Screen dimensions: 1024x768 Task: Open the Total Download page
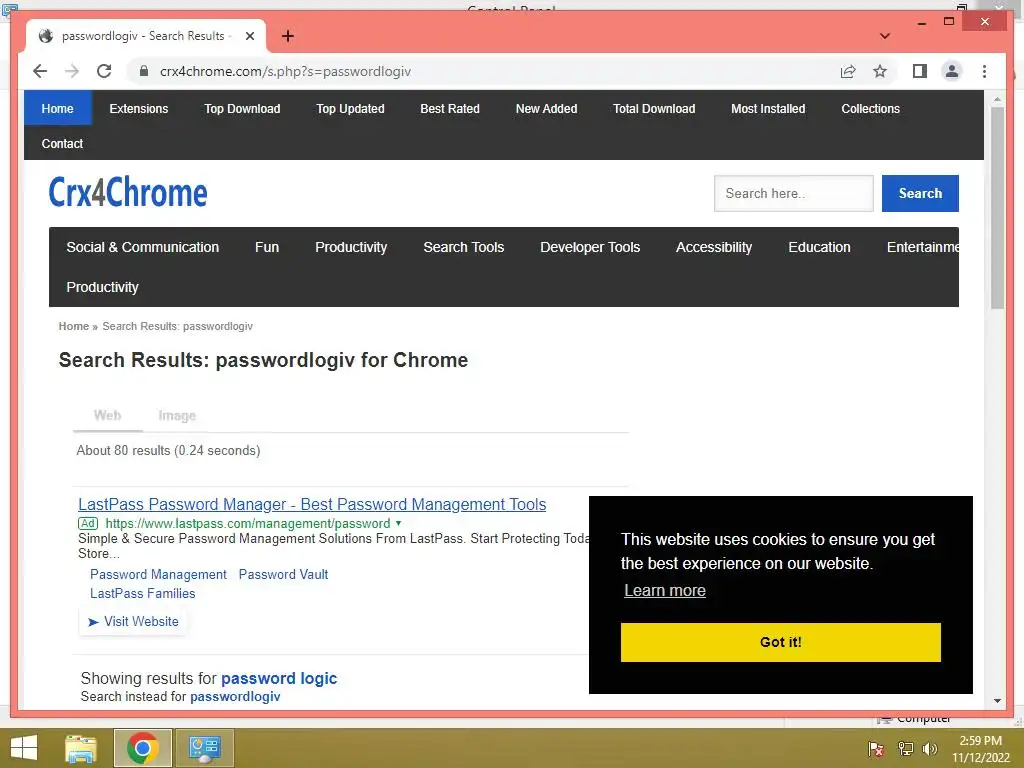tap(654, 108)
